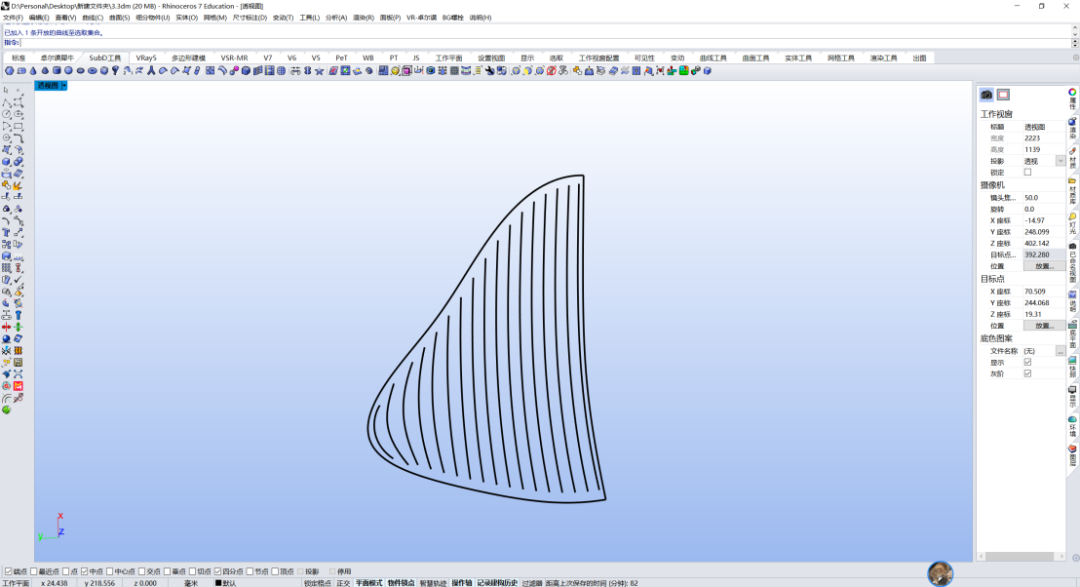Switch to the VRay5 toolbar tab
This screenshot has width=1080, height=587.
tap(146, 58)
